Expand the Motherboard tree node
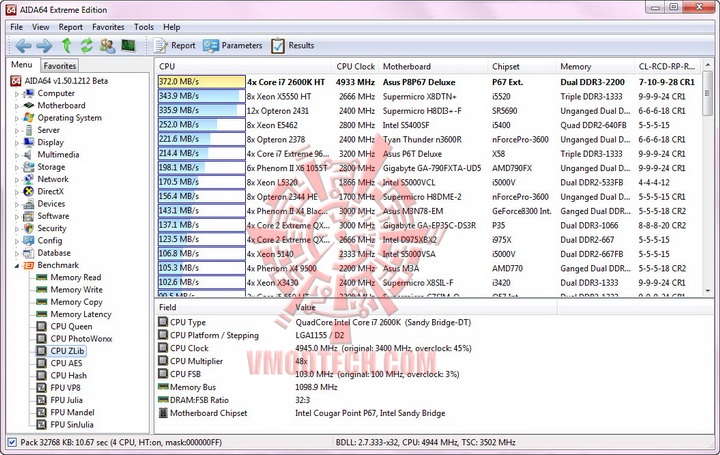This screenshot has width=720, height=455. [x=17, y=106]
